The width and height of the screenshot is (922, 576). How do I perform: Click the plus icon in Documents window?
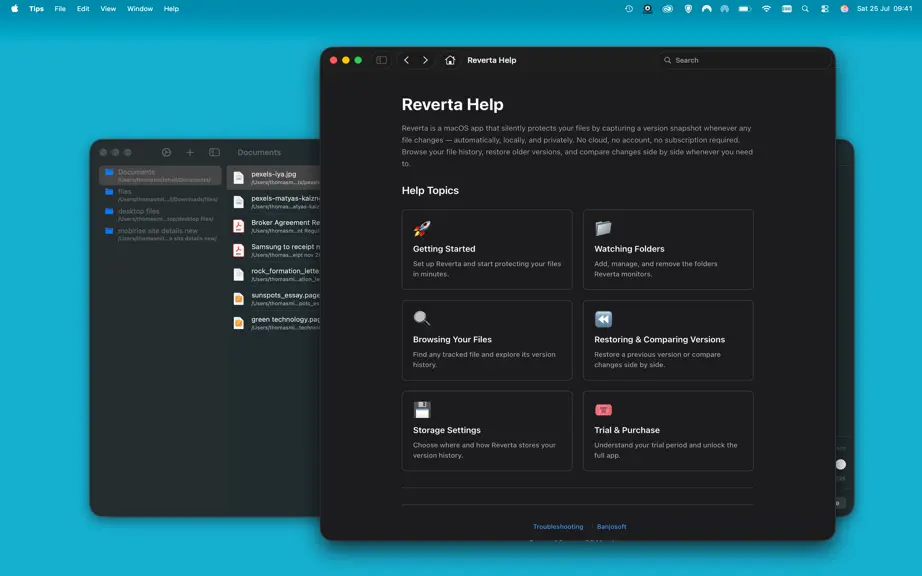click(190, 152)
